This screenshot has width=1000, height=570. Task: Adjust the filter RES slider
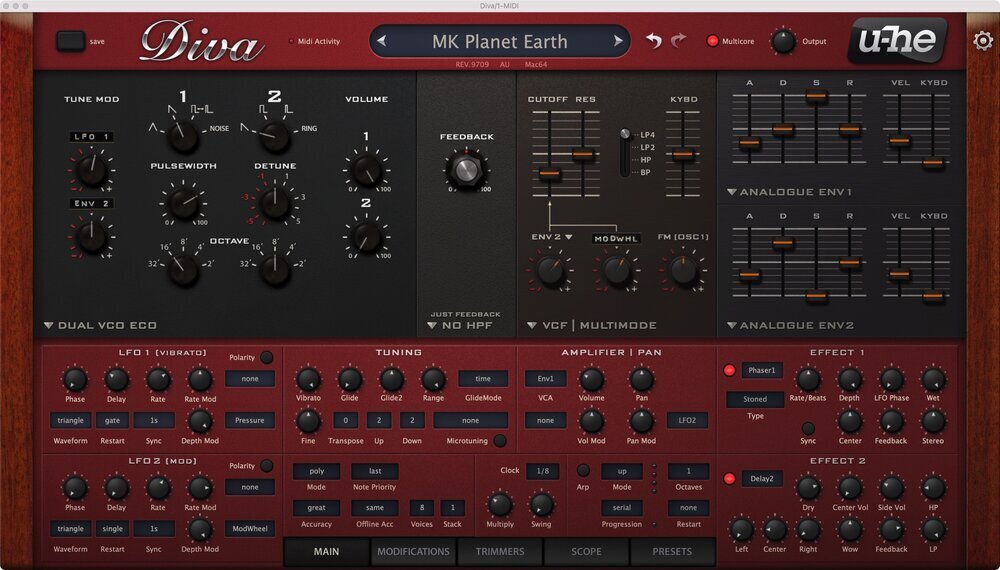click(x=582, y=154)
